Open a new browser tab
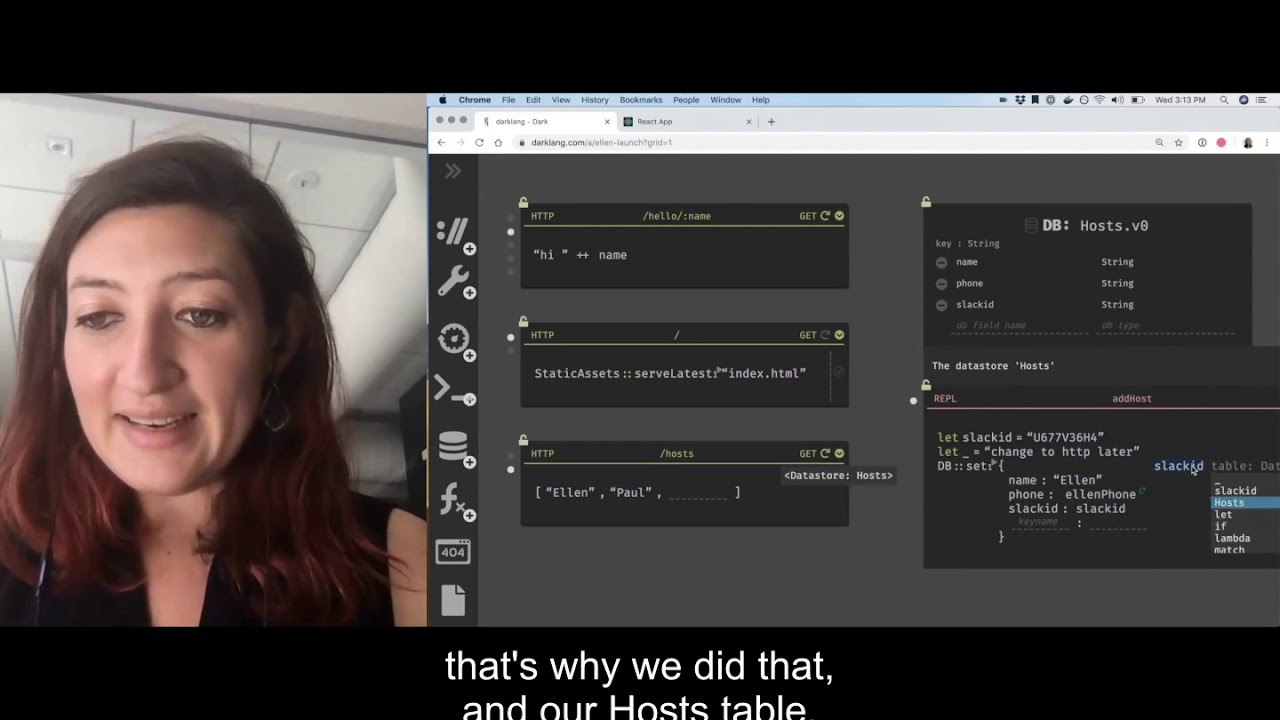This screenshot has width=1280, height=720. [x=771, y=122]
